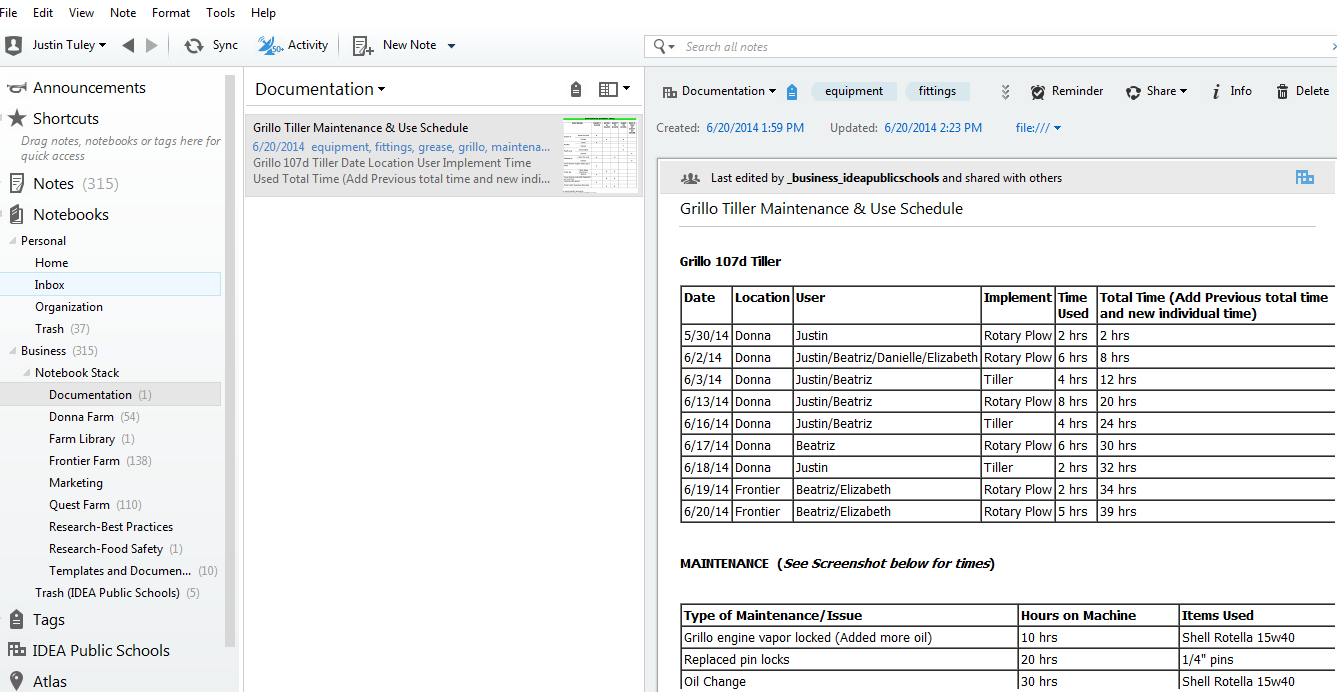Click the sidebar vertical scrollbar

click(230, 360)
